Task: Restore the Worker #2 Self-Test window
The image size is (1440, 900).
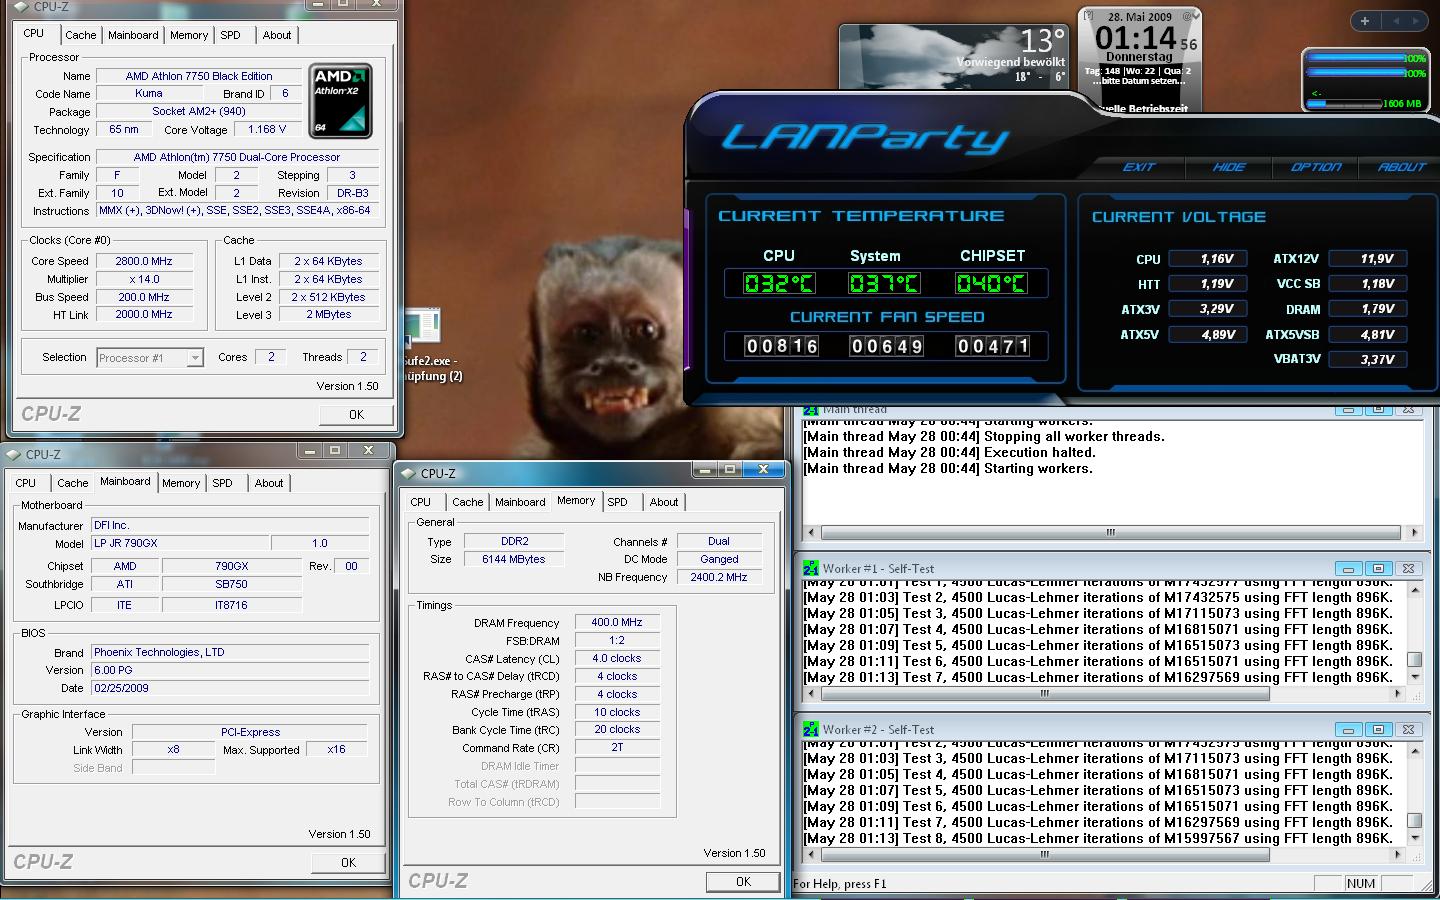Action: tap(1378, 730)
